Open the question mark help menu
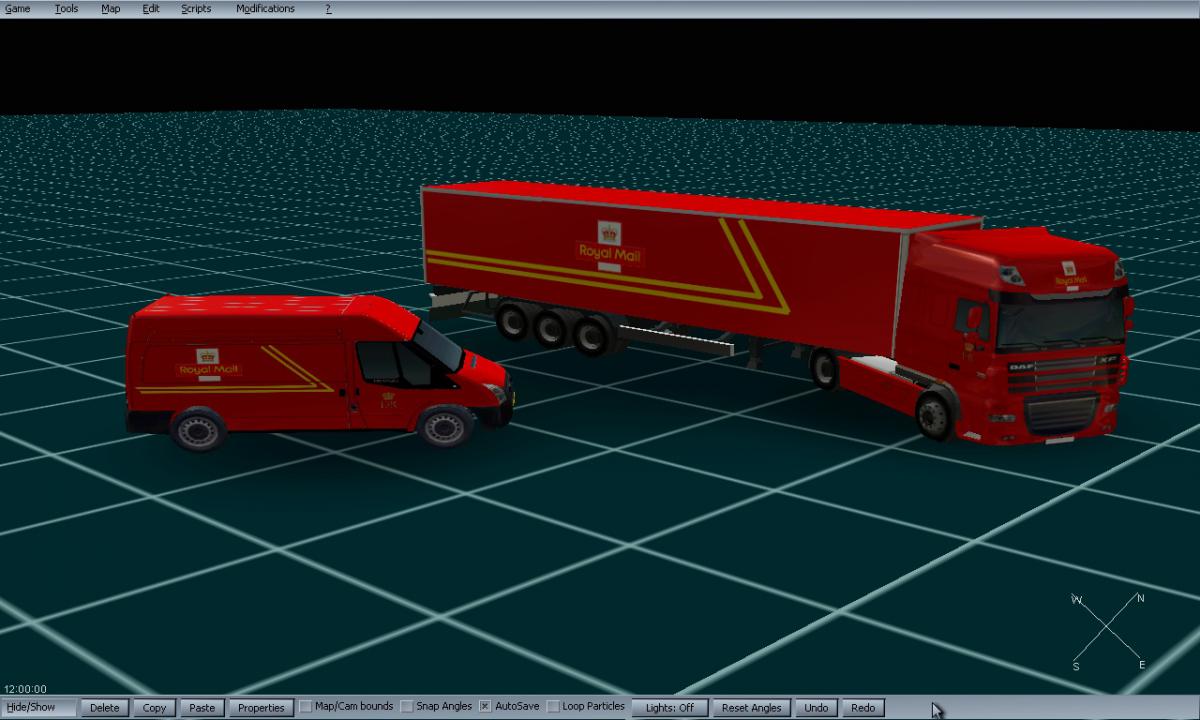 328,9
